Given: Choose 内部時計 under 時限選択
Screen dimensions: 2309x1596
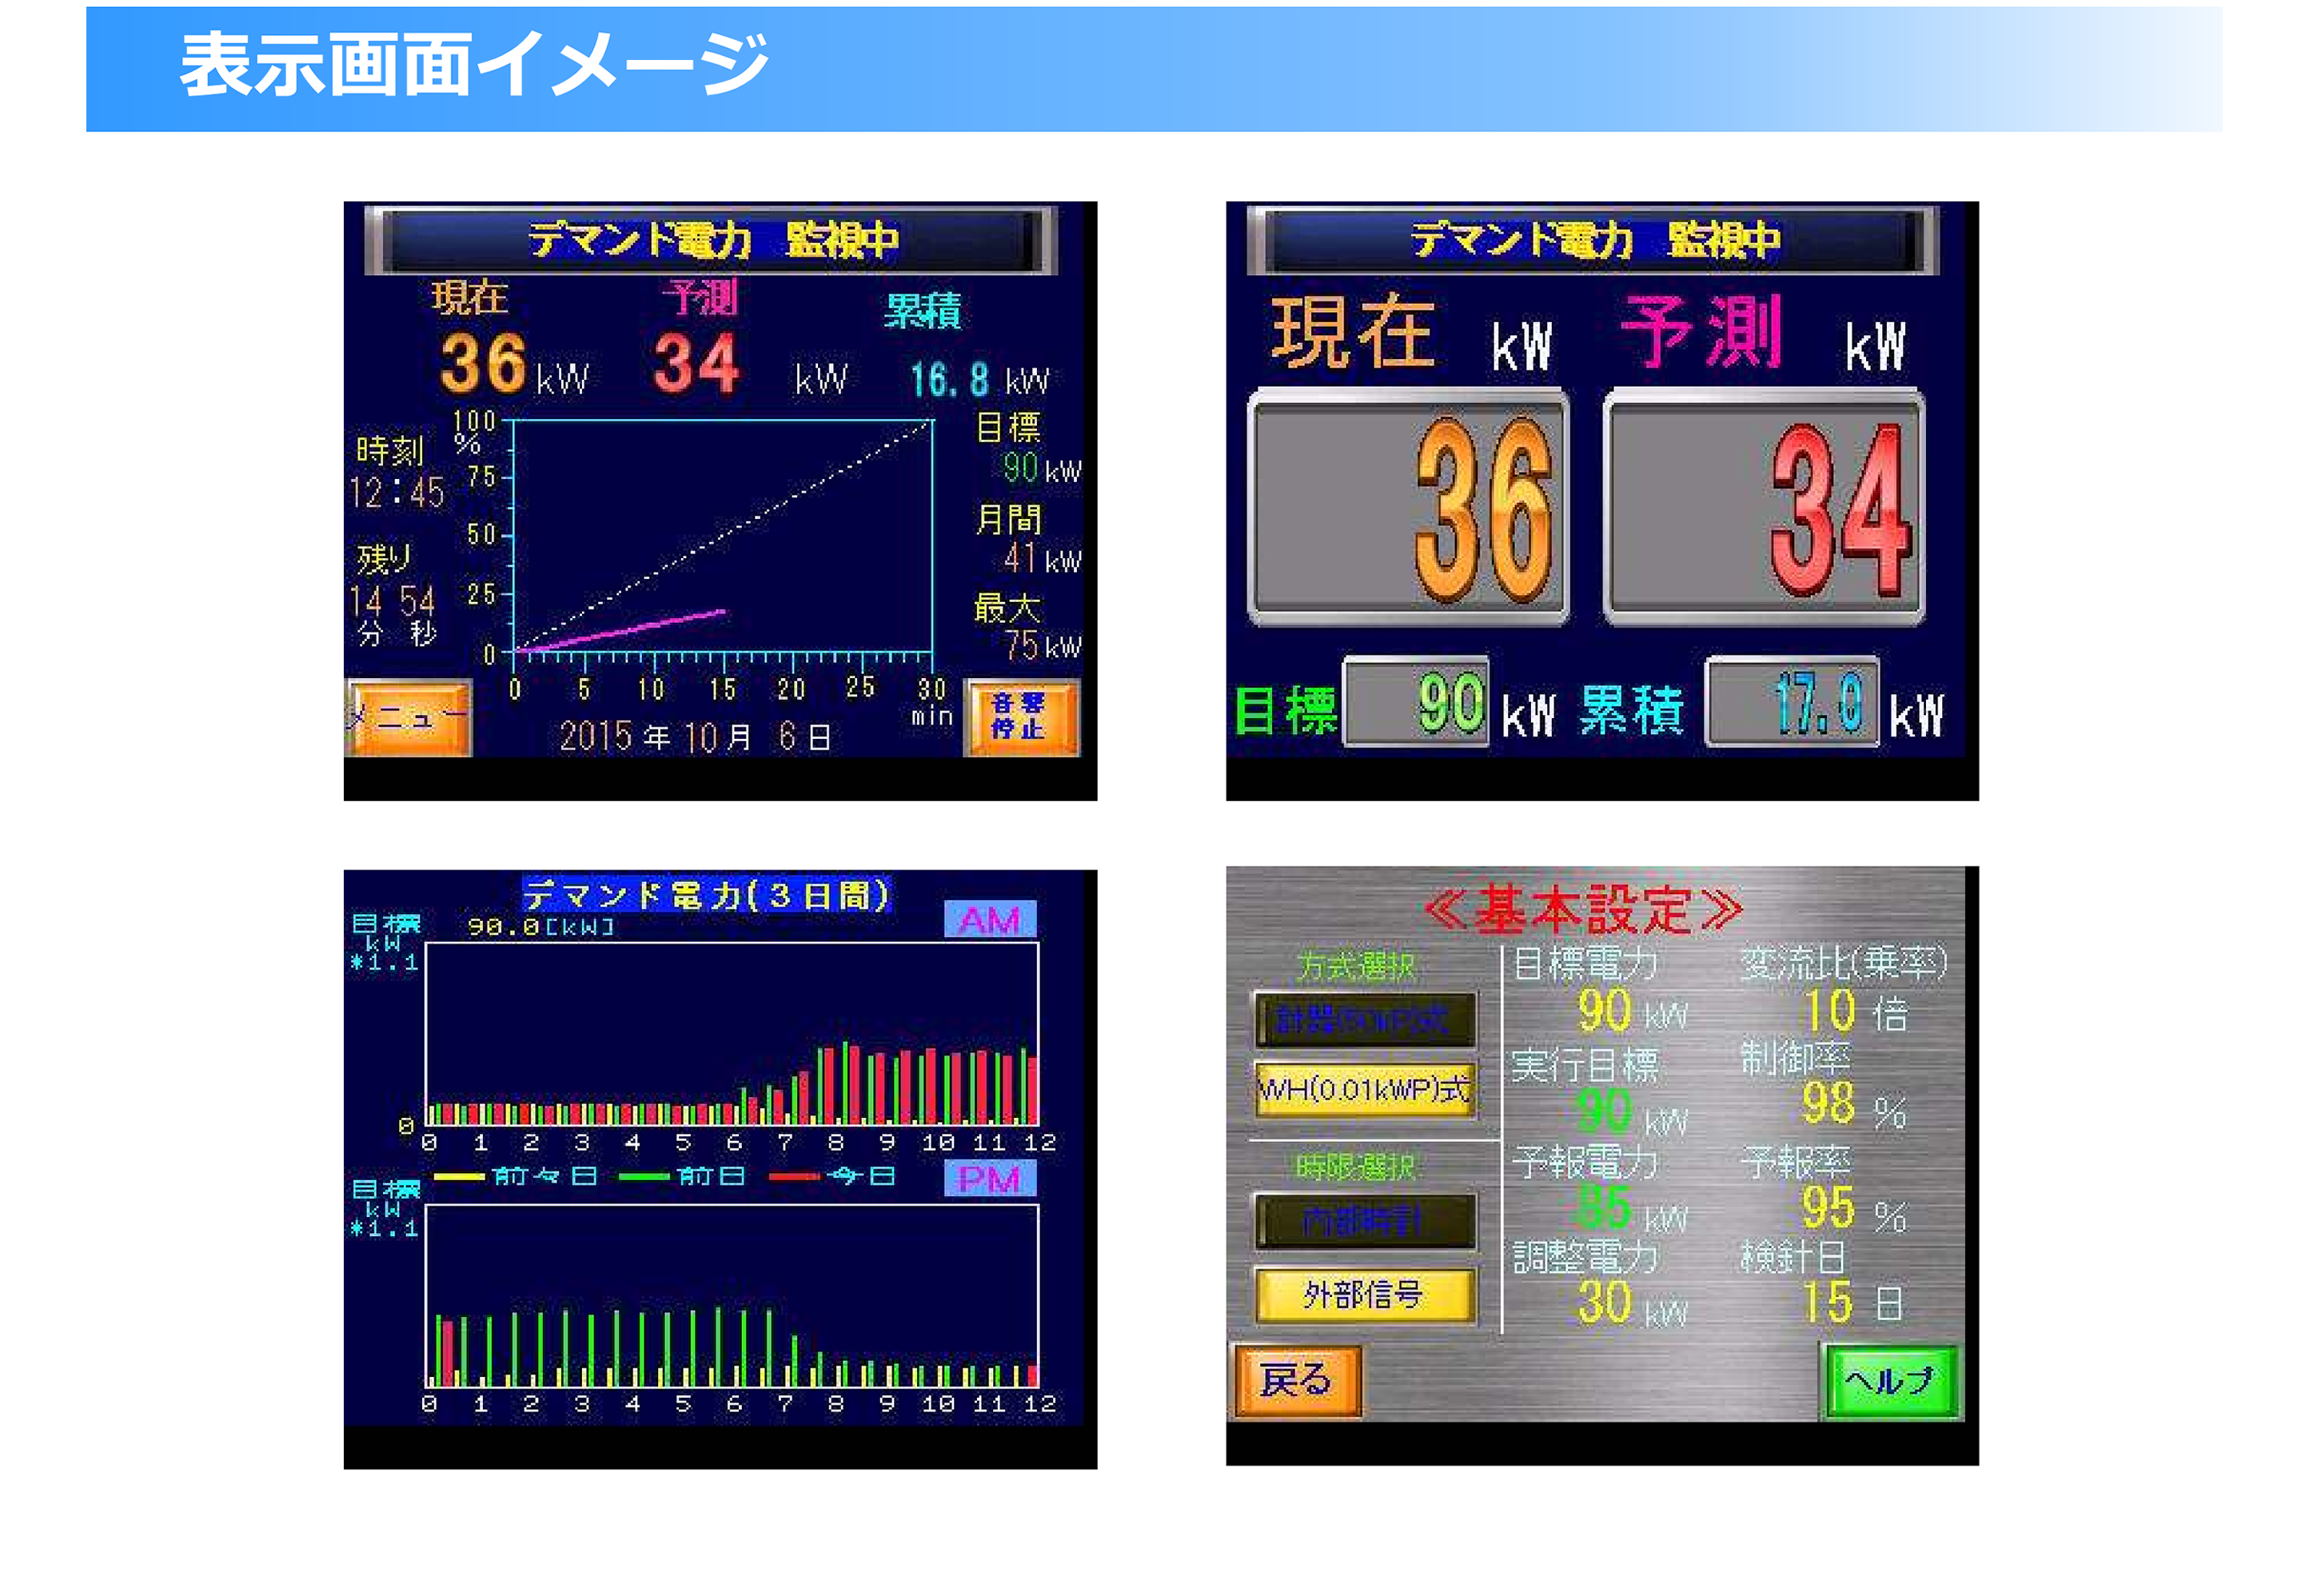Looking at the screenshot, I should click(1364, 1222).
